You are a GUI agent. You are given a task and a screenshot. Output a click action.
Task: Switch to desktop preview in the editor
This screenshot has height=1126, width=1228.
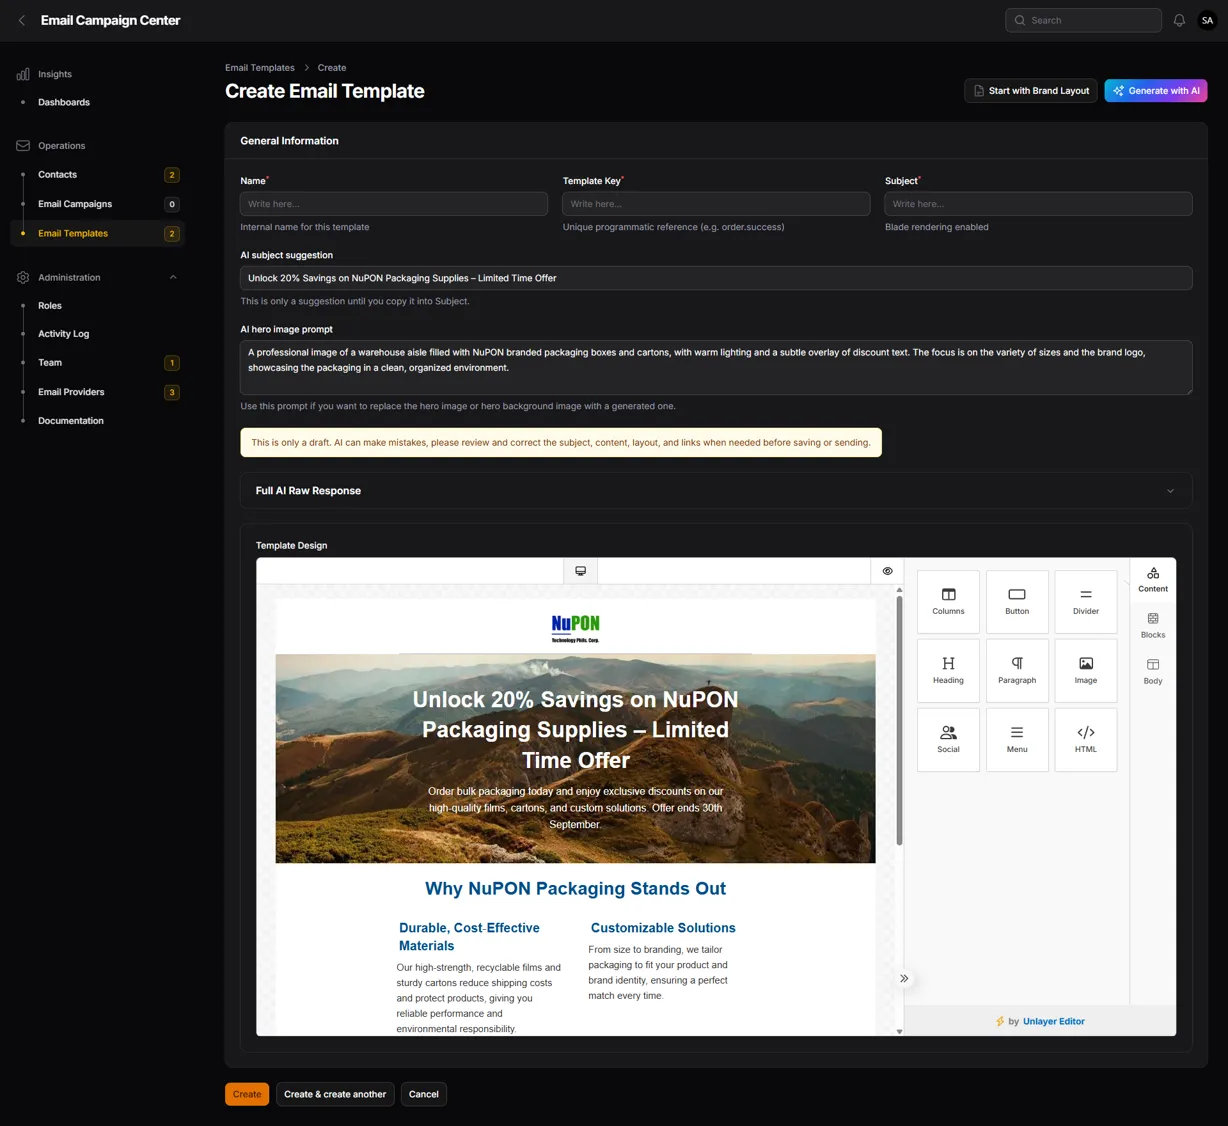[x=580, y=571]
